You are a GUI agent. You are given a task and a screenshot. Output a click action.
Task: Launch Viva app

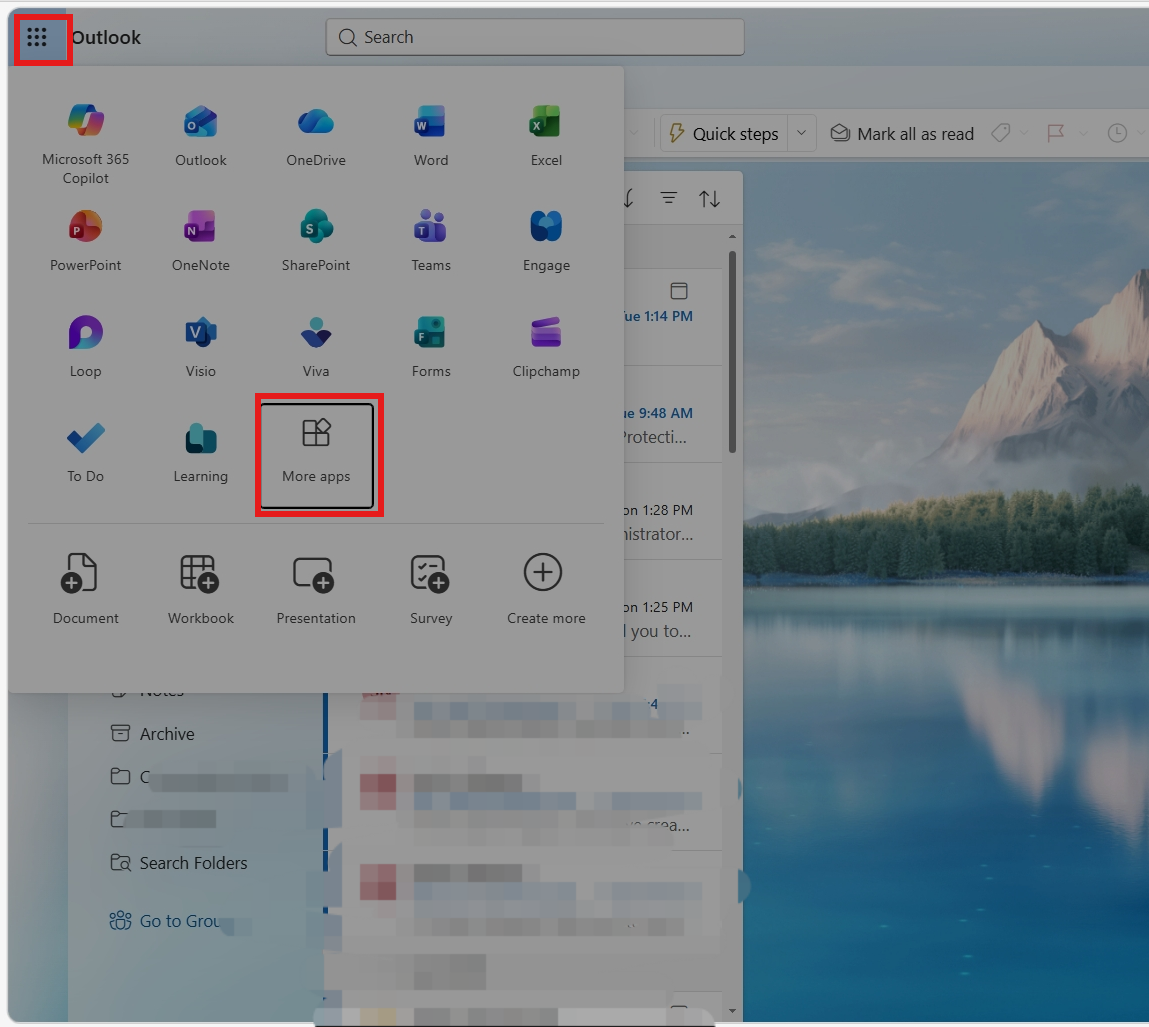(316, 346)
